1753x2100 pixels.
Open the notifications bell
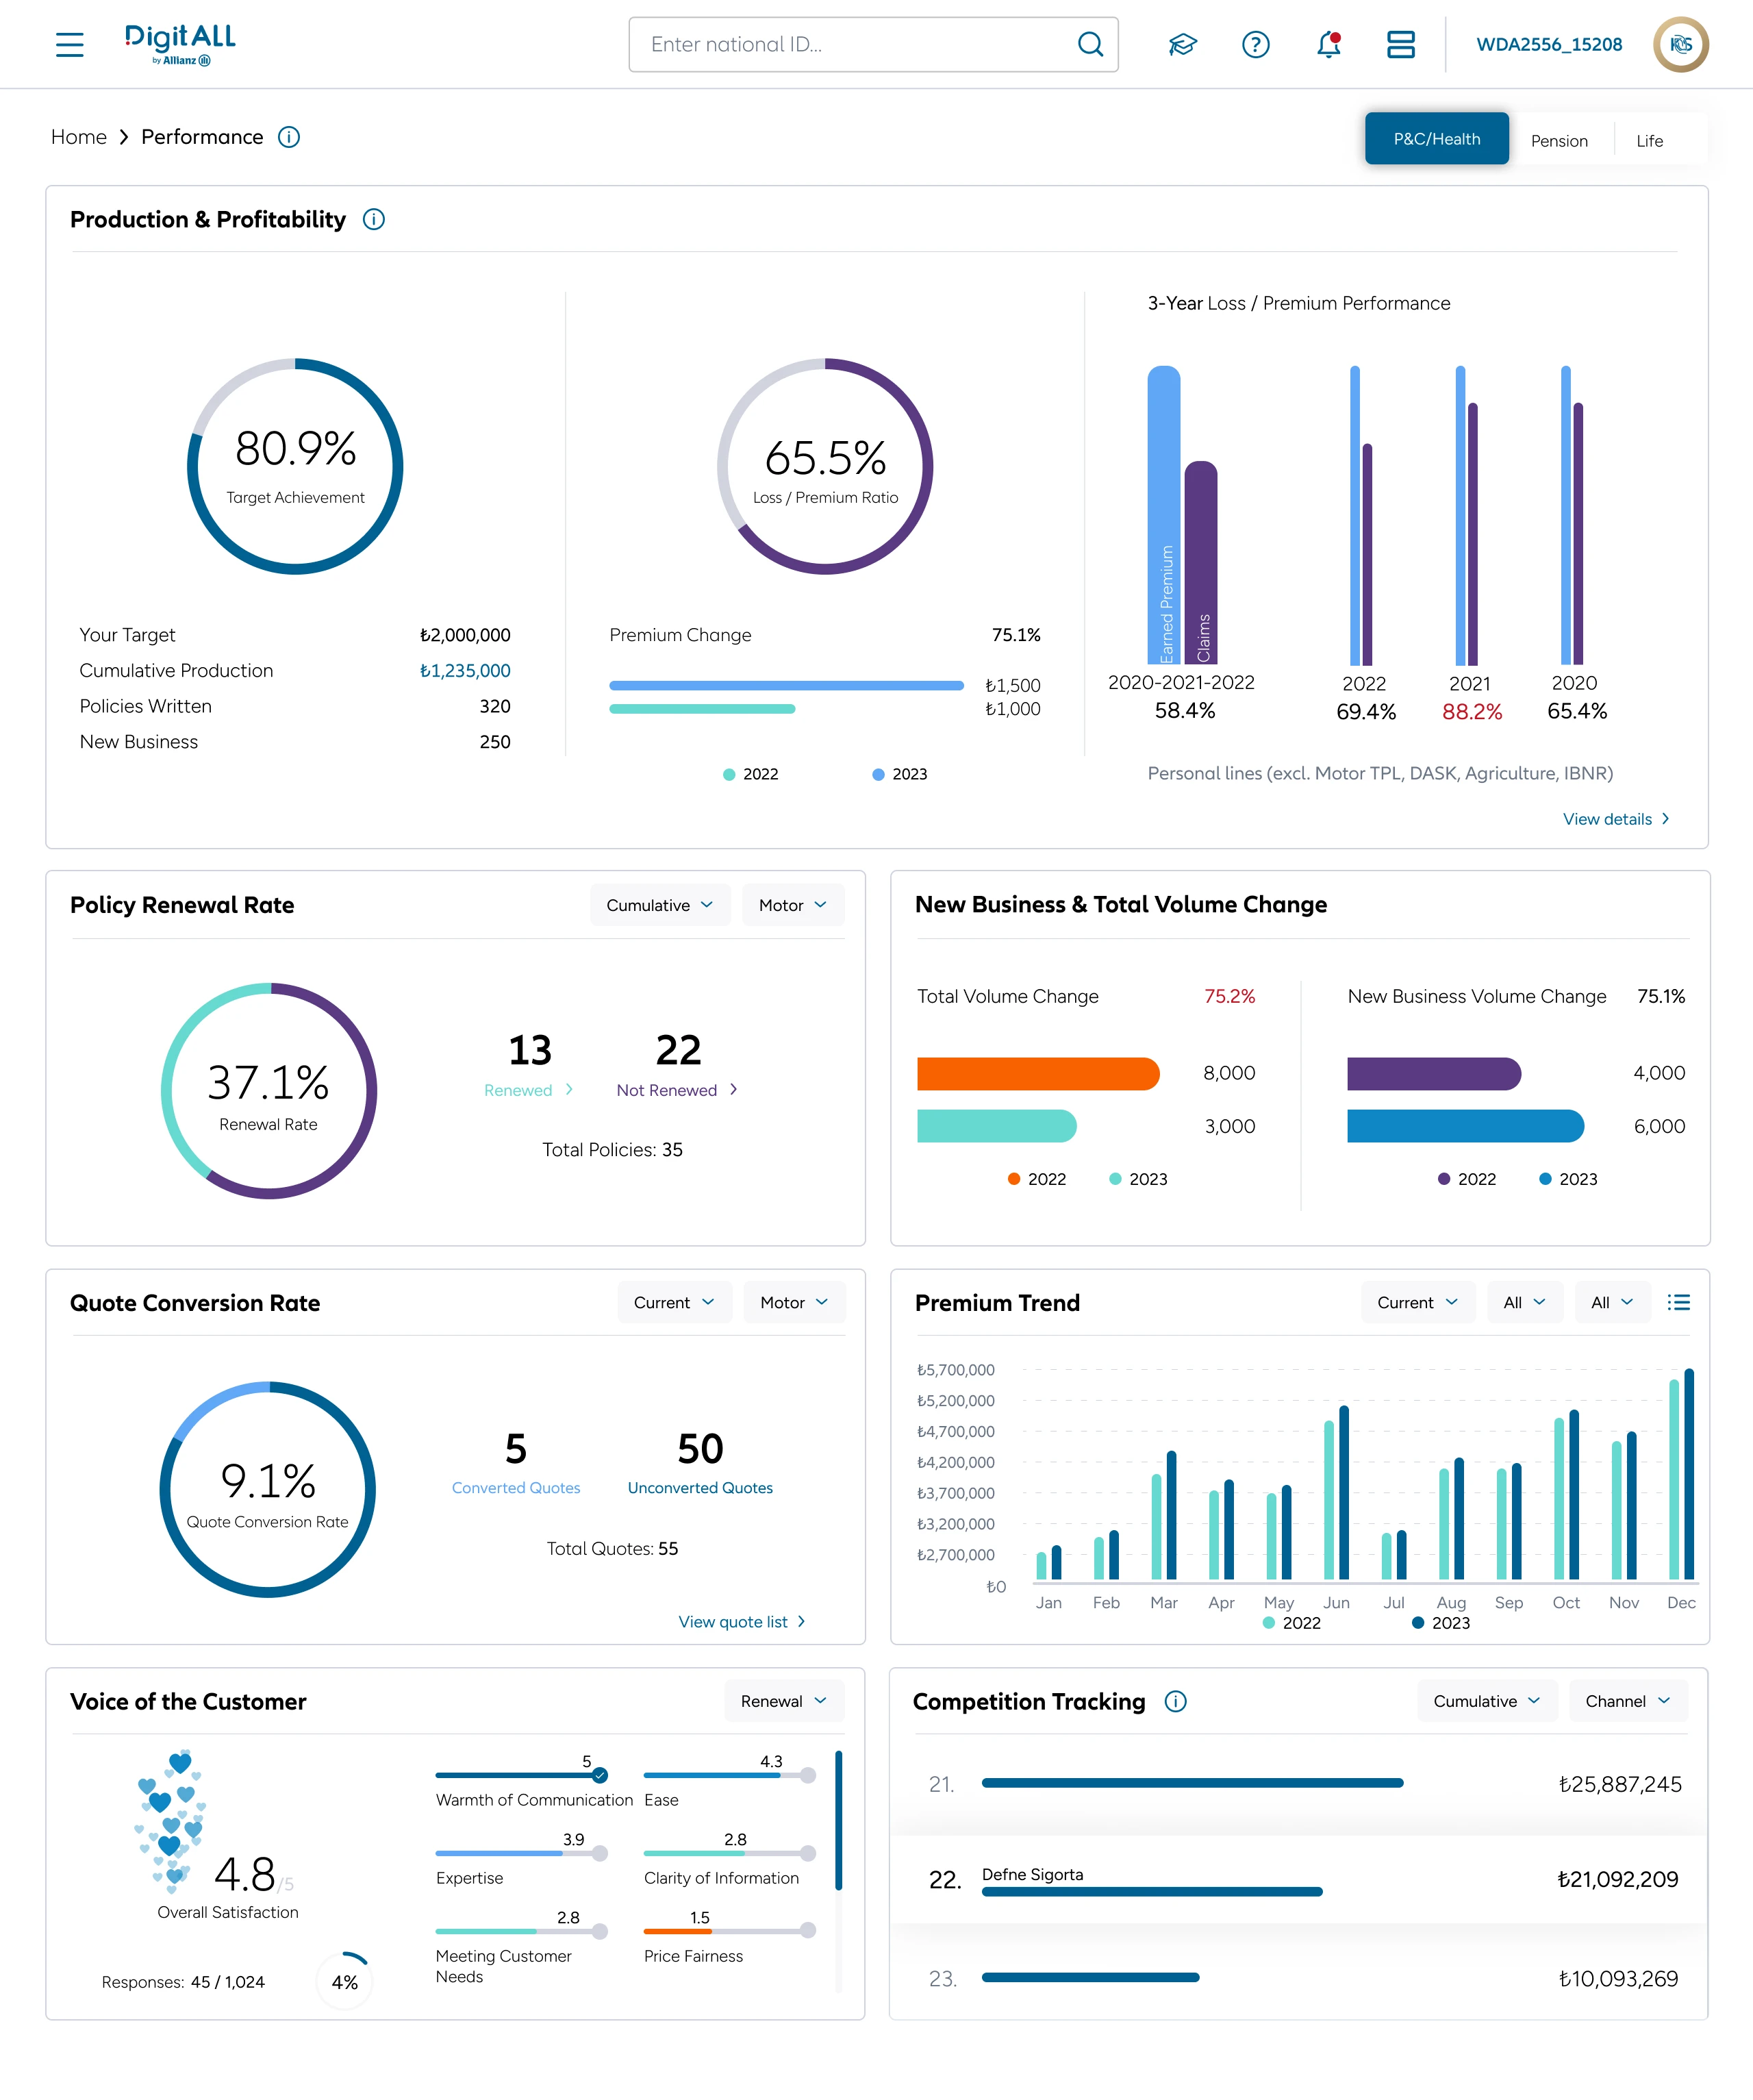tap(1329, 44)
